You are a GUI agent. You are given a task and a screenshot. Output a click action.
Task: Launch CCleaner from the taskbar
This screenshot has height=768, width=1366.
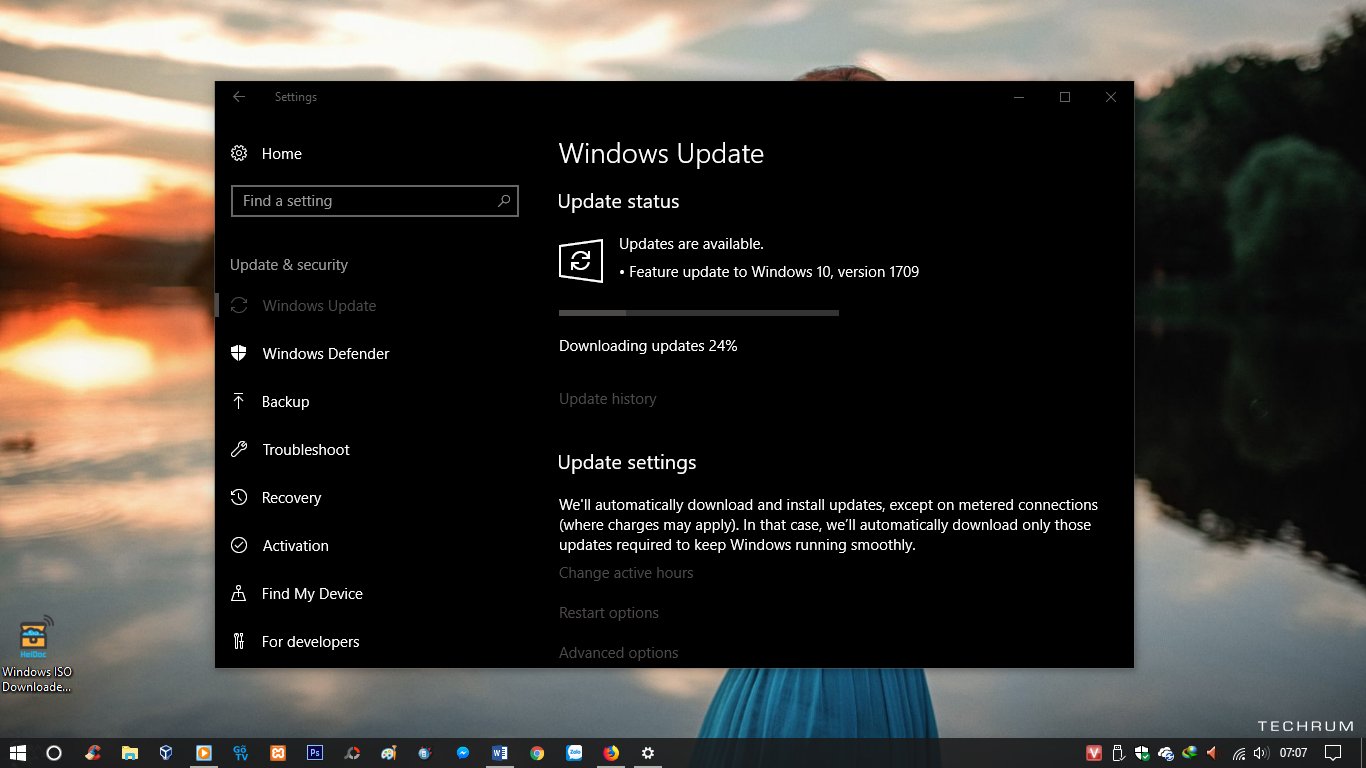pos(92,753)
